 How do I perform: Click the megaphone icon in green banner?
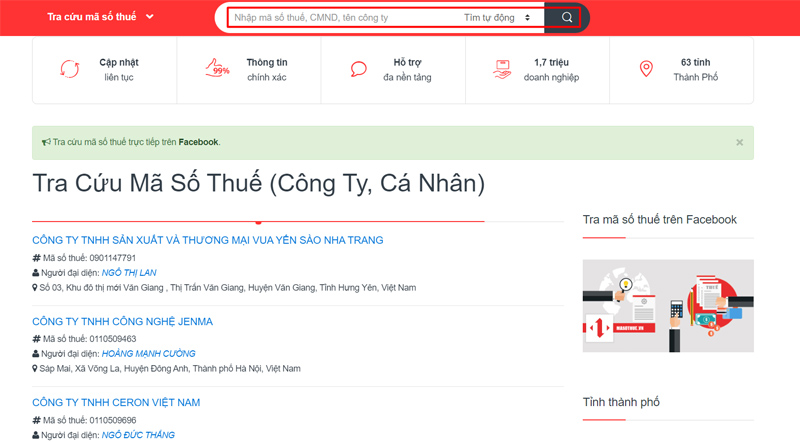pos(46,142)
